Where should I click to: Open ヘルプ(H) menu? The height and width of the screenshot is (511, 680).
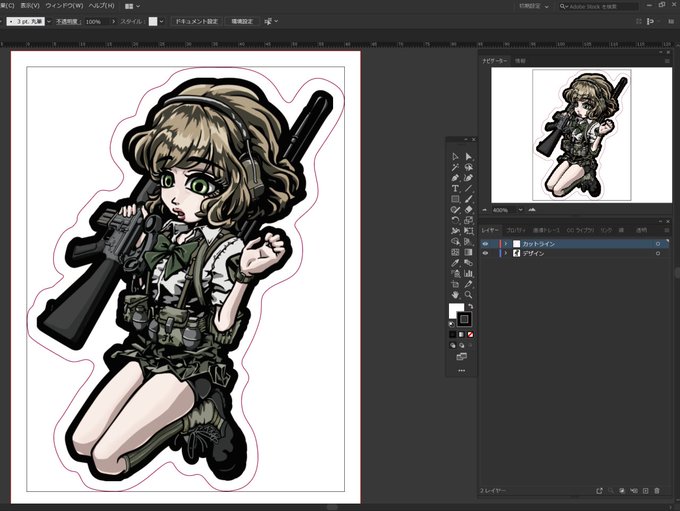pyautogui.click(x=101, y=6)
